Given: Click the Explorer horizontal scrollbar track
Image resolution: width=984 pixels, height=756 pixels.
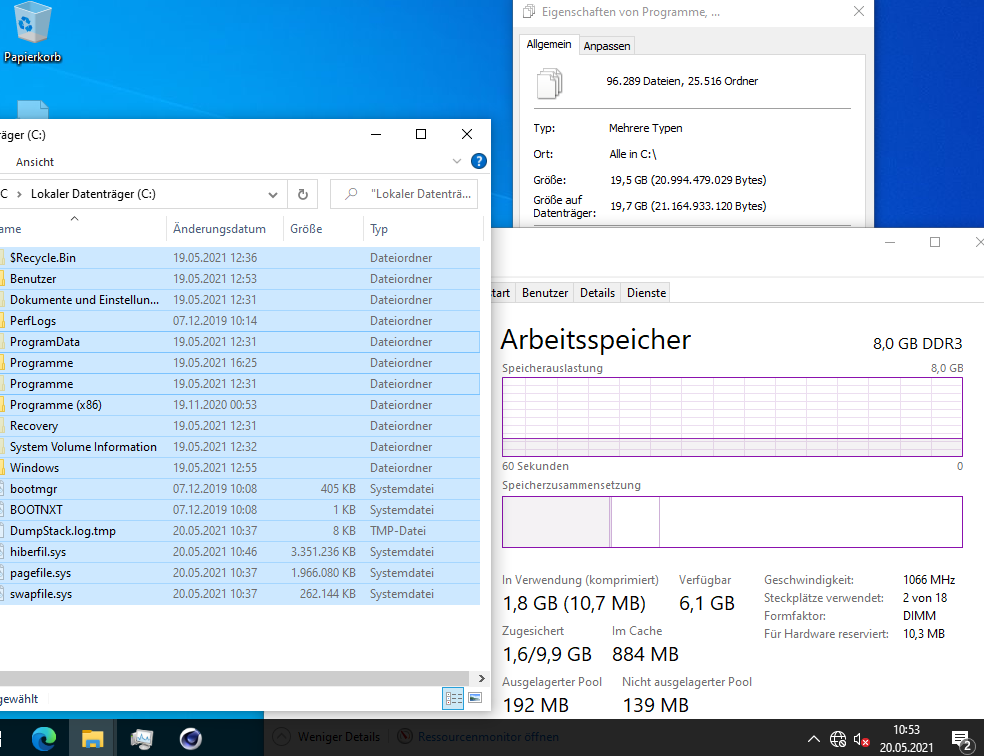Looking at the screenshot, I should [x=234, y=678].
